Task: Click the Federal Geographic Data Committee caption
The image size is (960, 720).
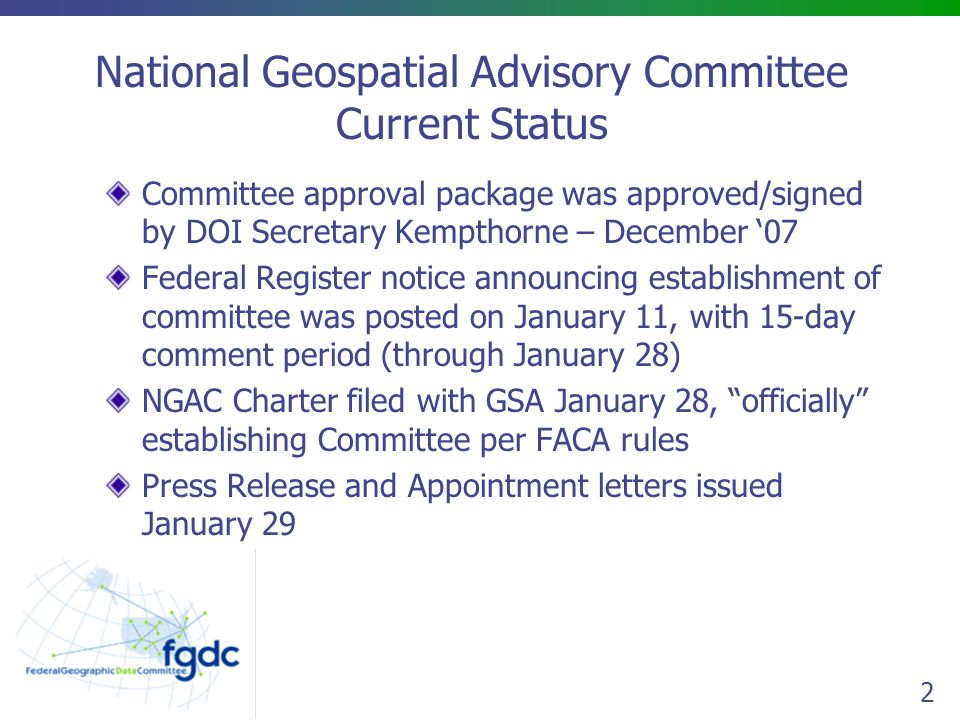Action: point(105,671)
